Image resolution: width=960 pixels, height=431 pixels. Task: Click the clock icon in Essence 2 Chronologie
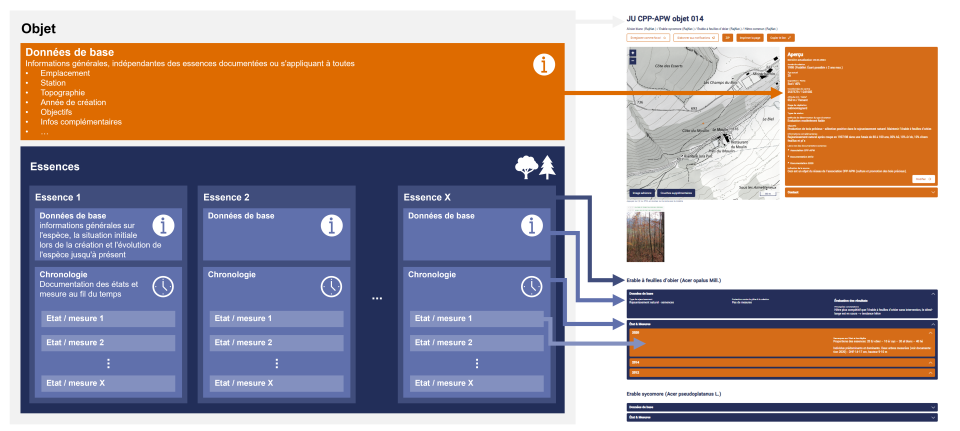tap(331, 287)
